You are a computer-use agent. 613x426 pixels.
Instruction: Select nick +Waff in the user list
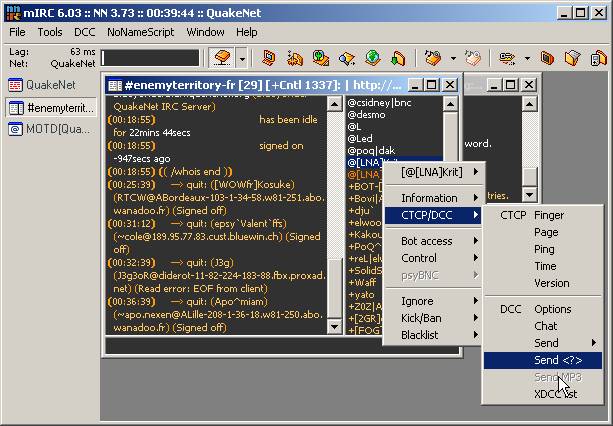[x=362, y=283]
